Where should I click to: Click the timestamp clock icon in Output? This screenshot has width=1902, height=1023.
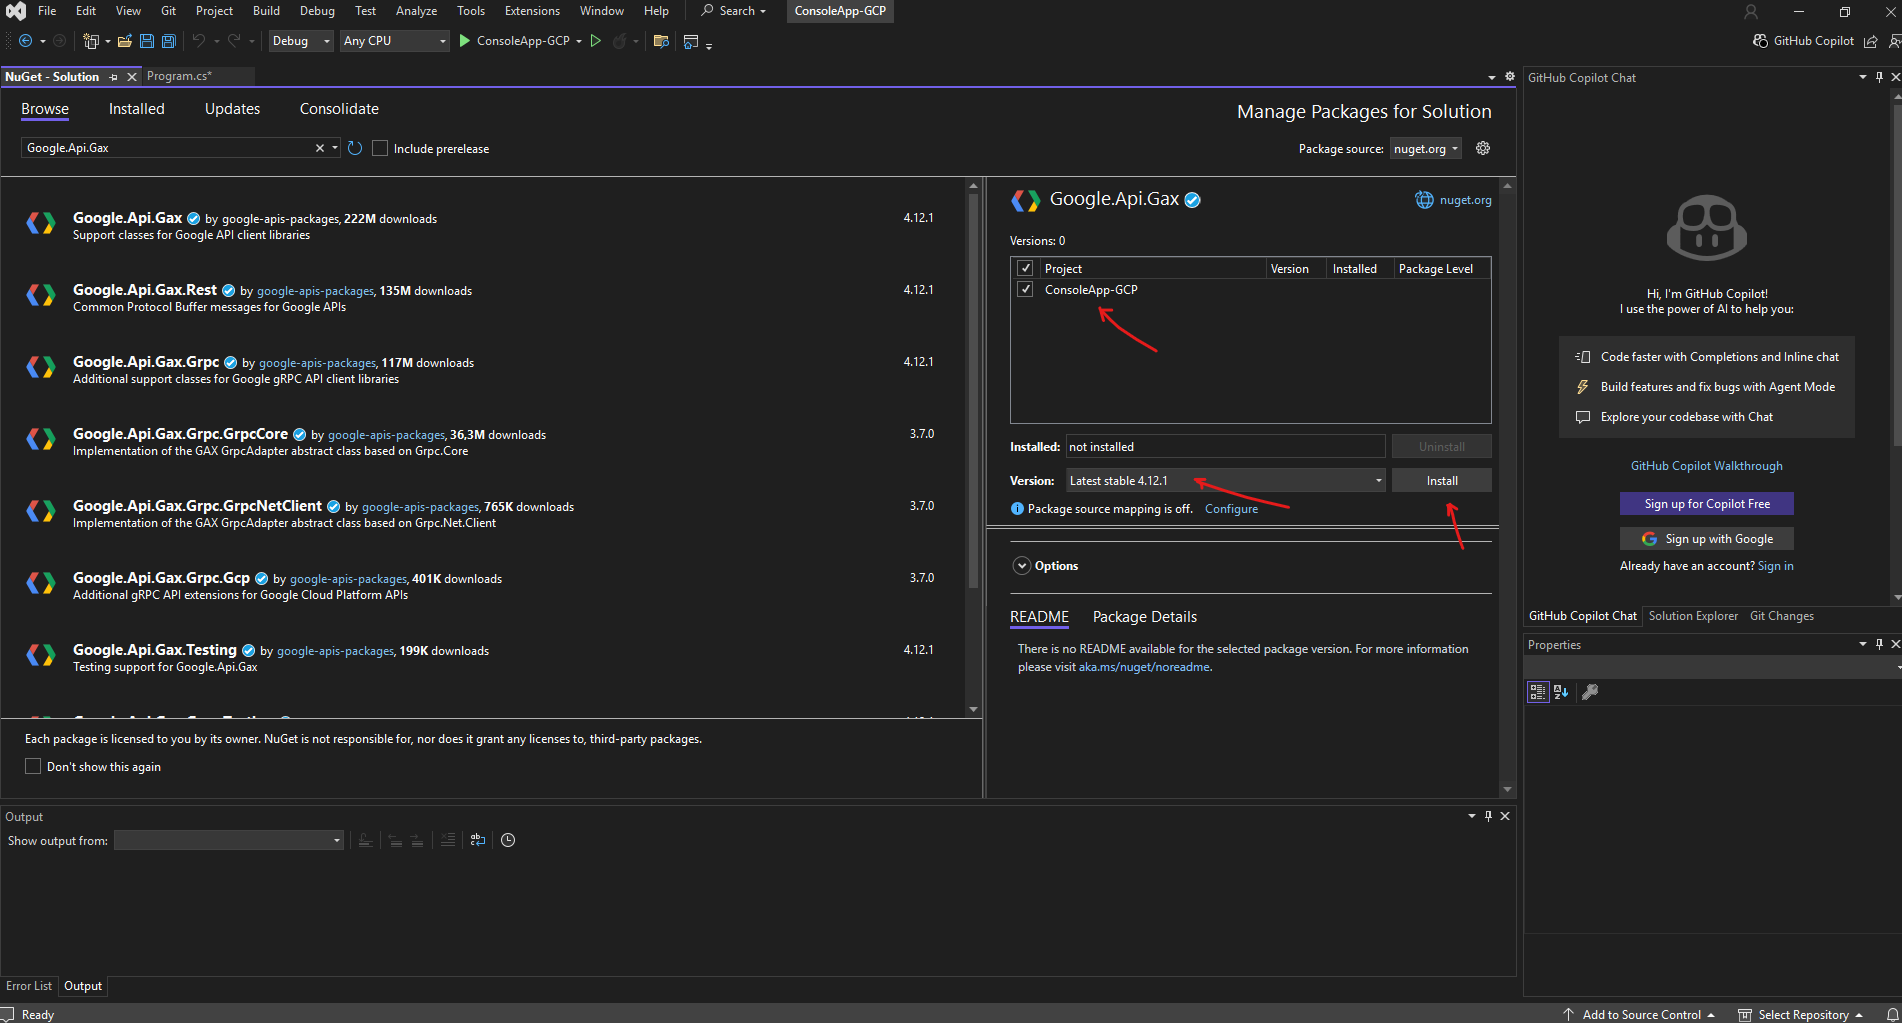pyautogui.click(x=508, y=840)
